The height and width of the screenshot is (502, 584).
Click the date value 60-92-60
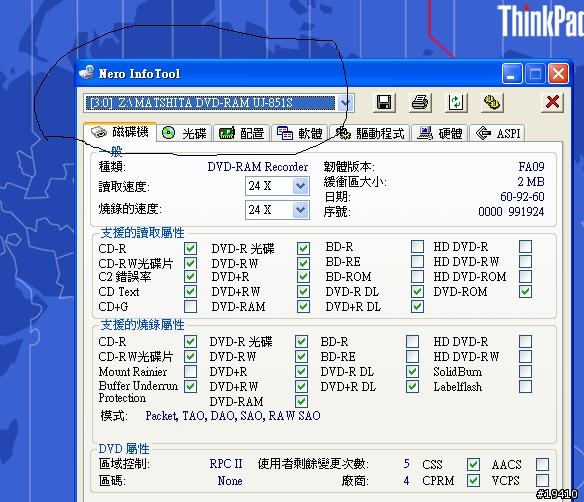[x=522, y=197]
